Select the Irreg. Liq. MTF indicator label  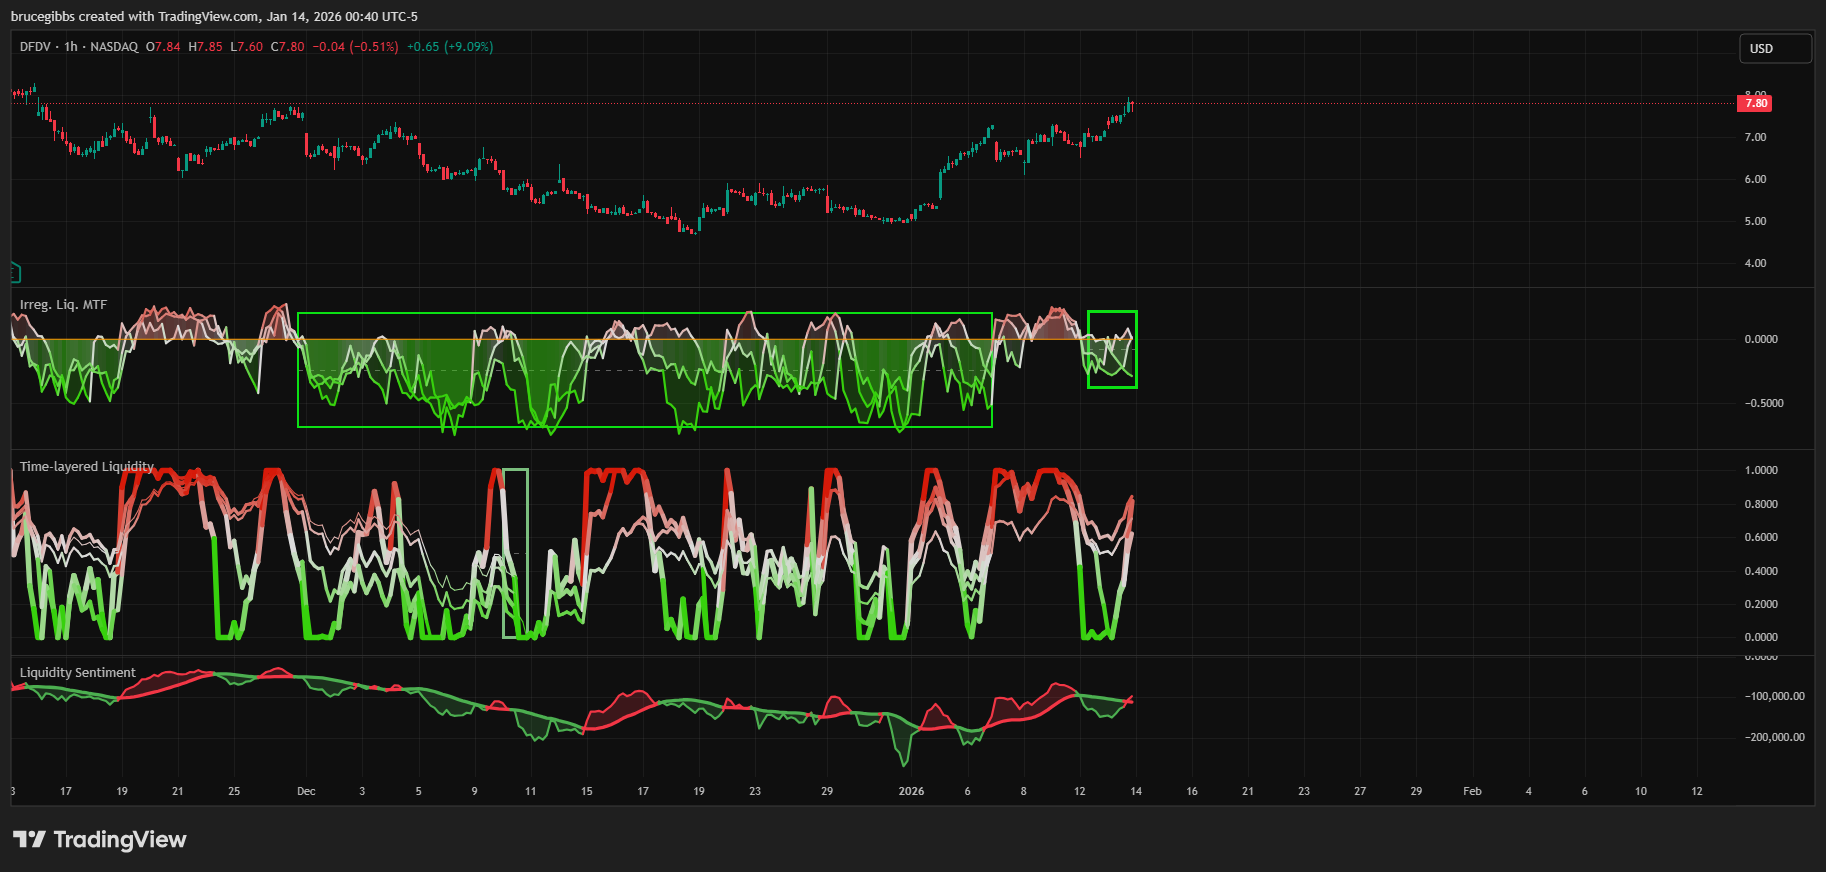coord(63,305)
